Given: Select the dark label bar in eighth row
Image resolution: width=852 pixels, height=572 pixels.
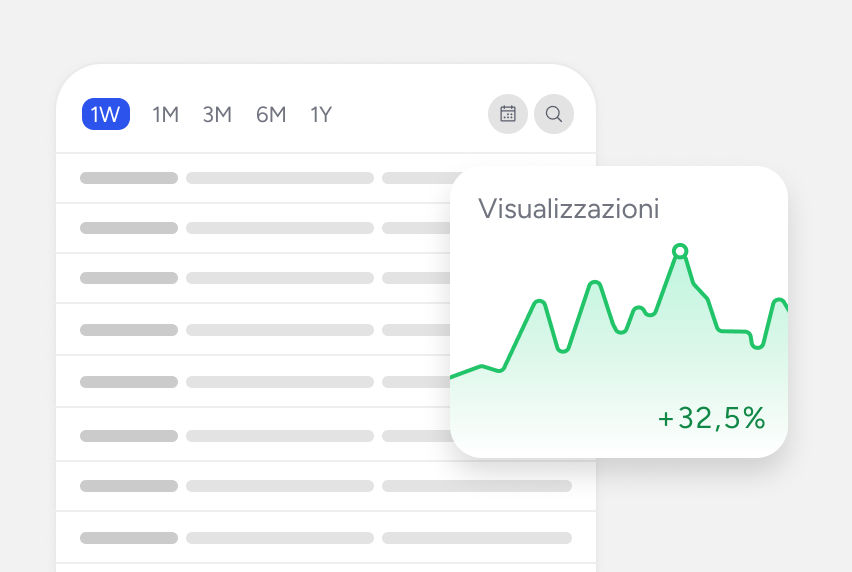Looking at the screenshot, I should click(129, 538).
